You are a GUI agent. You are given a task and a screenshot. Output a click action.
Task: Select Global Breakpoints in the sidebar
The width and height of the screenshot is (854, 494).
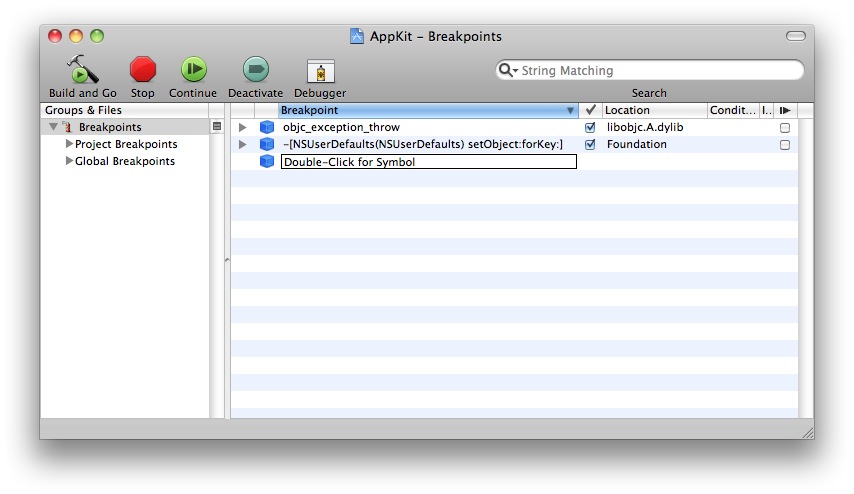125,161
